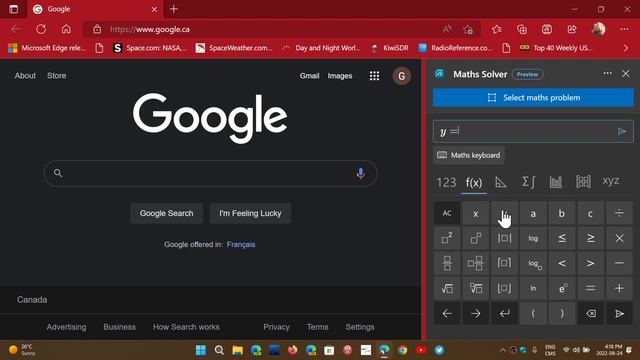Viewport: 640px width, 360px height.
Task: Click the enter/return key on maths keyboard
Action: click(504, 313)
